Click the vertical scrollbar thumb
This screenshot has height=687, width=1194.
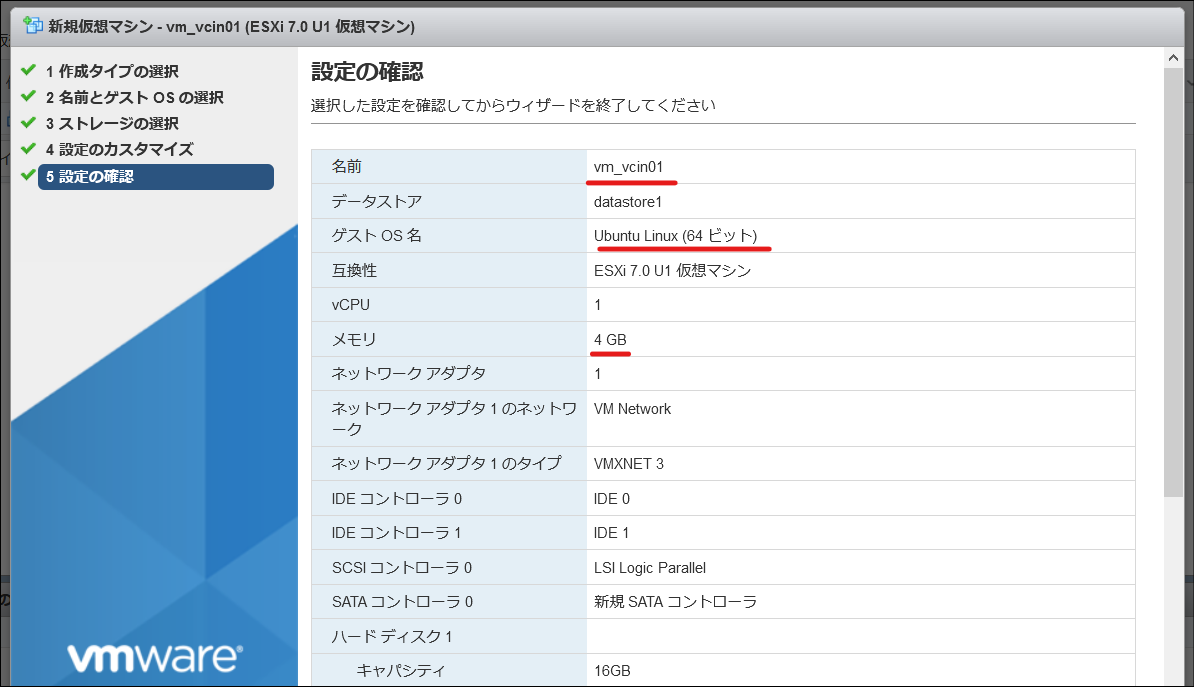(1173, 283)
